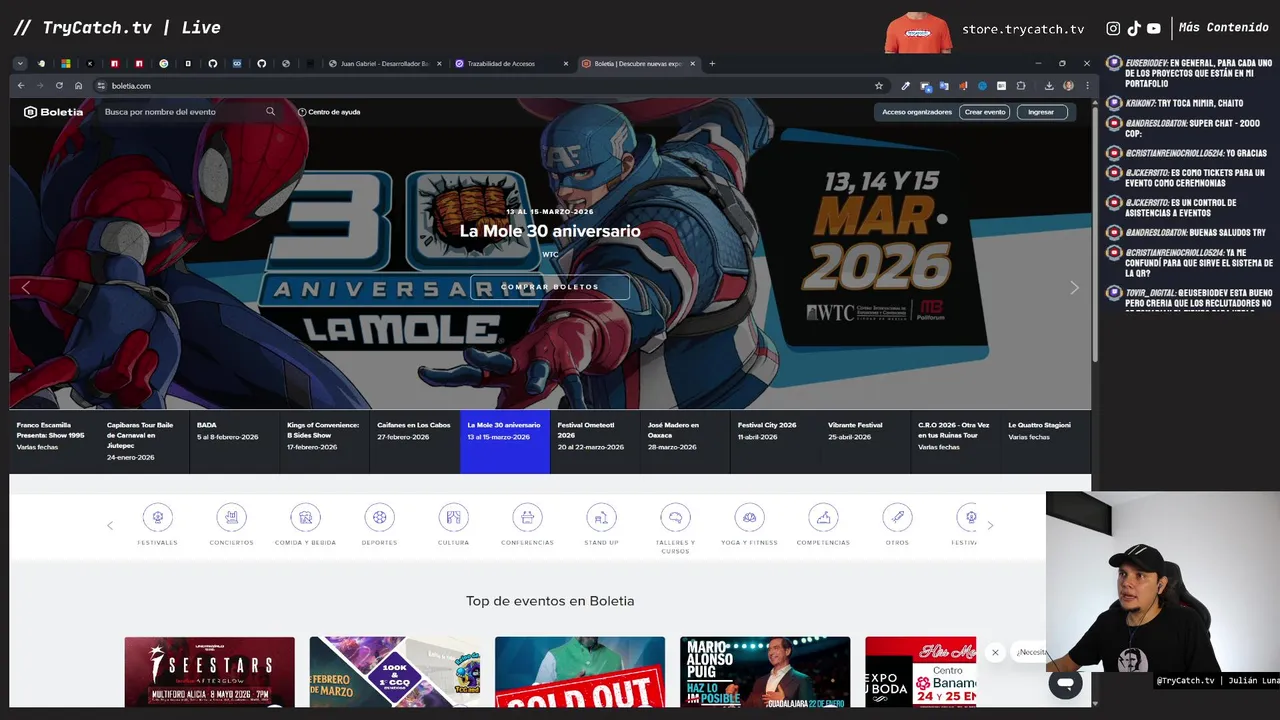The width and height of the screenshot is (1280, 720).
Task: Show next hero banner slide
Action: (x=1074, y=287)
